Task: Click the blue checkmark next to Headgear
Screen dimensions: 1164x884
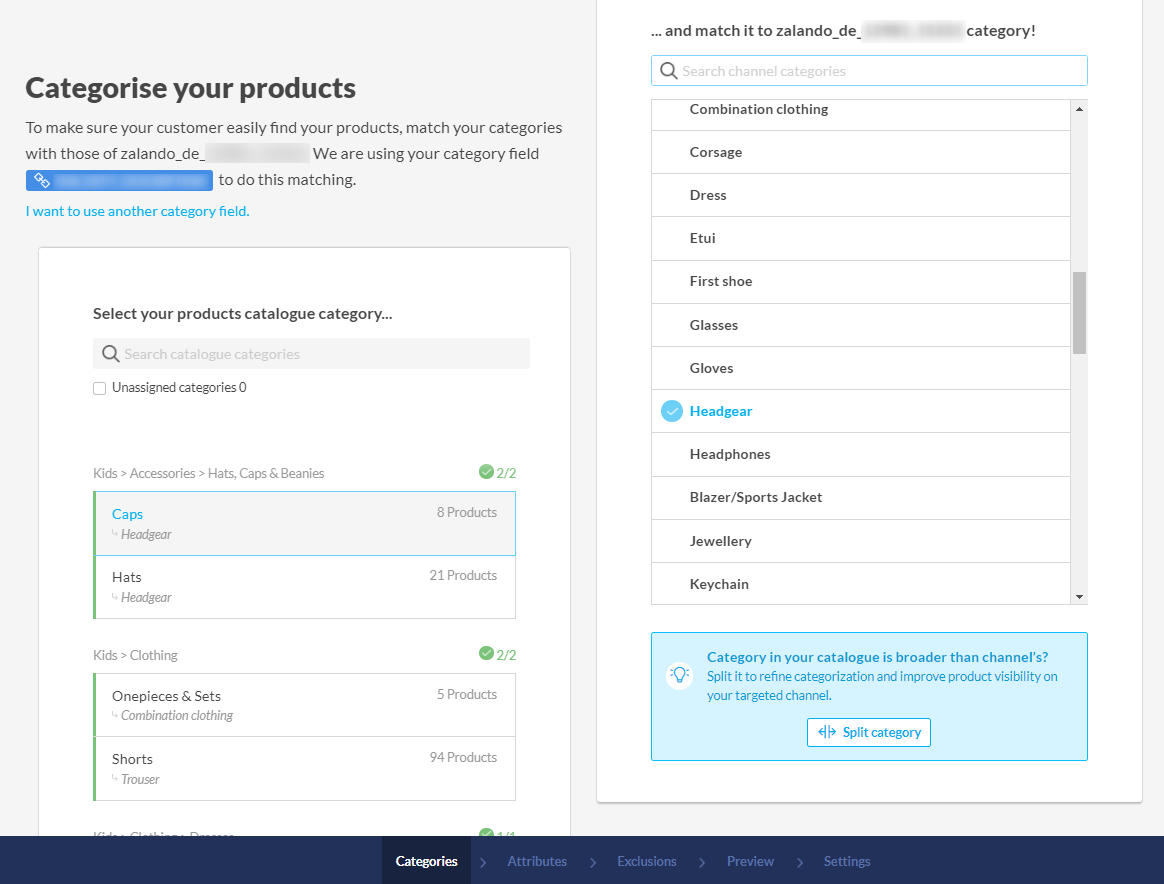Action: point(672,411)
